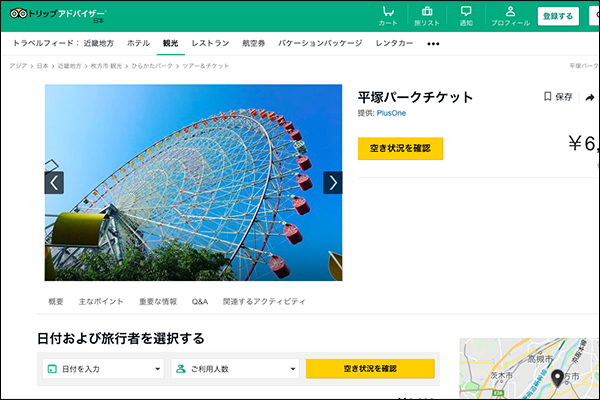This screenshot has height=400, width=600.
Task: Click the share arrow icon
Action: click(x=590, y=97)
